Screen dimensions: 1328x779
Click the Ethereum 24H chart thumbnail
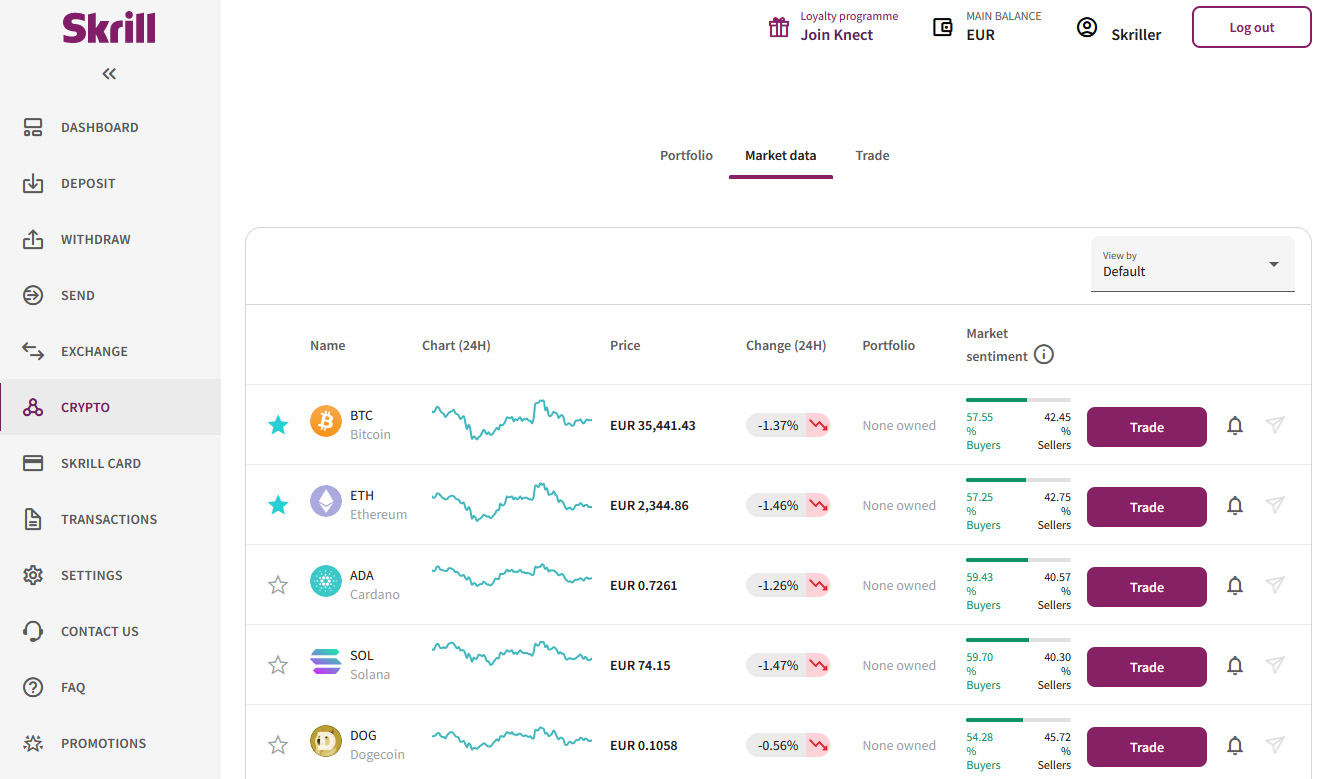click(512, 500)
